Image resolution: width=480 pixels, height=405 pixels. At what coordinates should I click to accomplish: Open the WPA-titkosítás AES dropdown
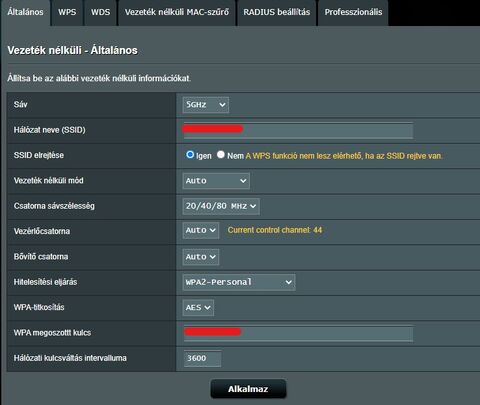198,308
